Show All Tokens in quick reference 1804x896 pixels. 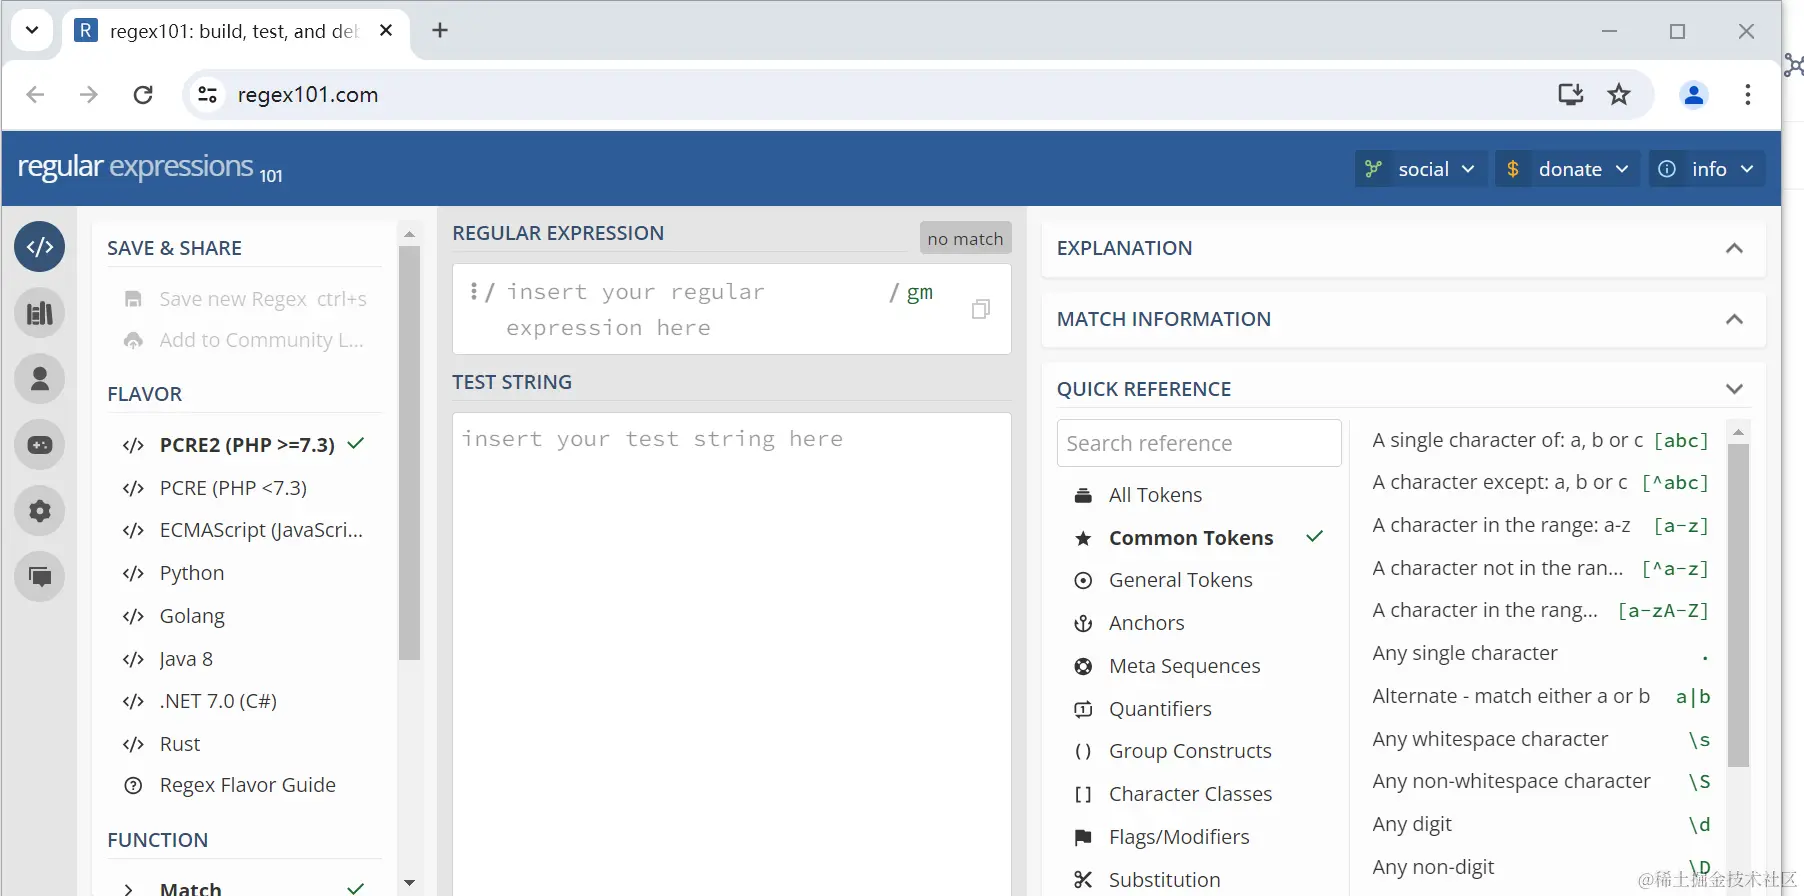point(1199,495)
